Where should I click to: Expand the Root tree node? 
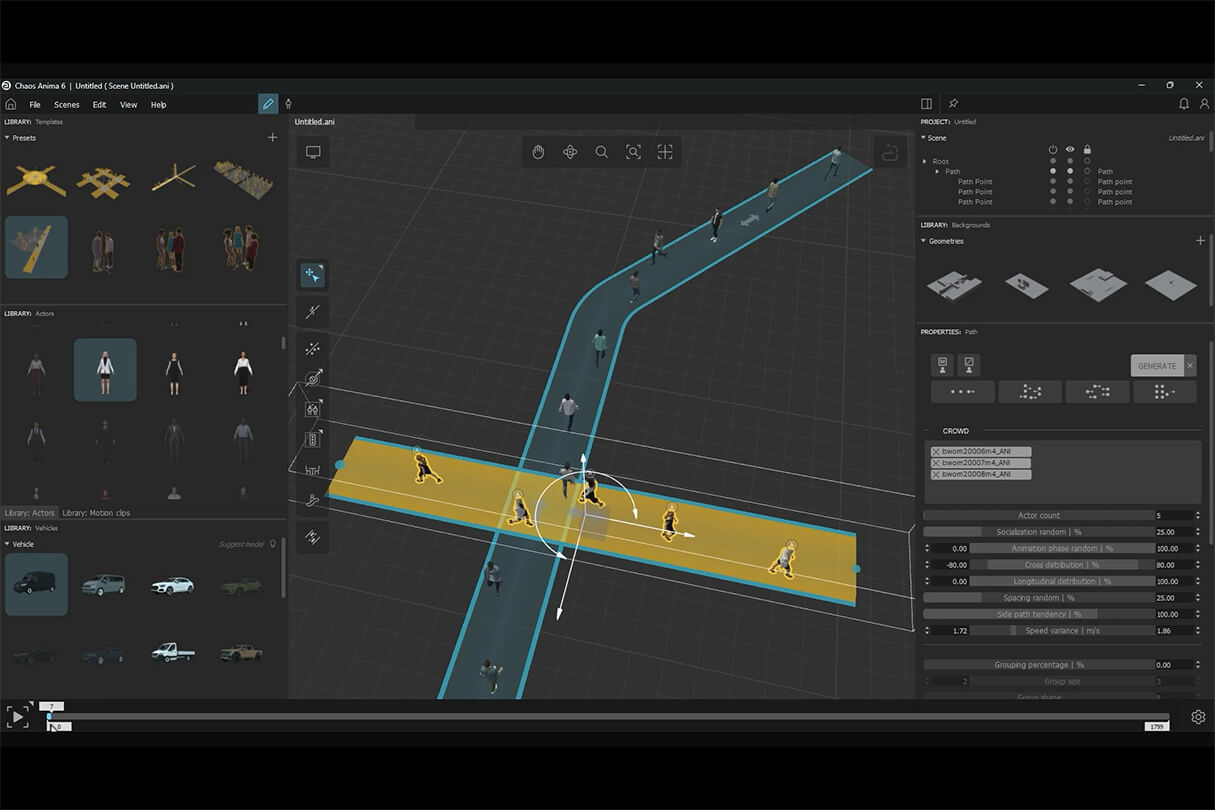coord(925,161)
